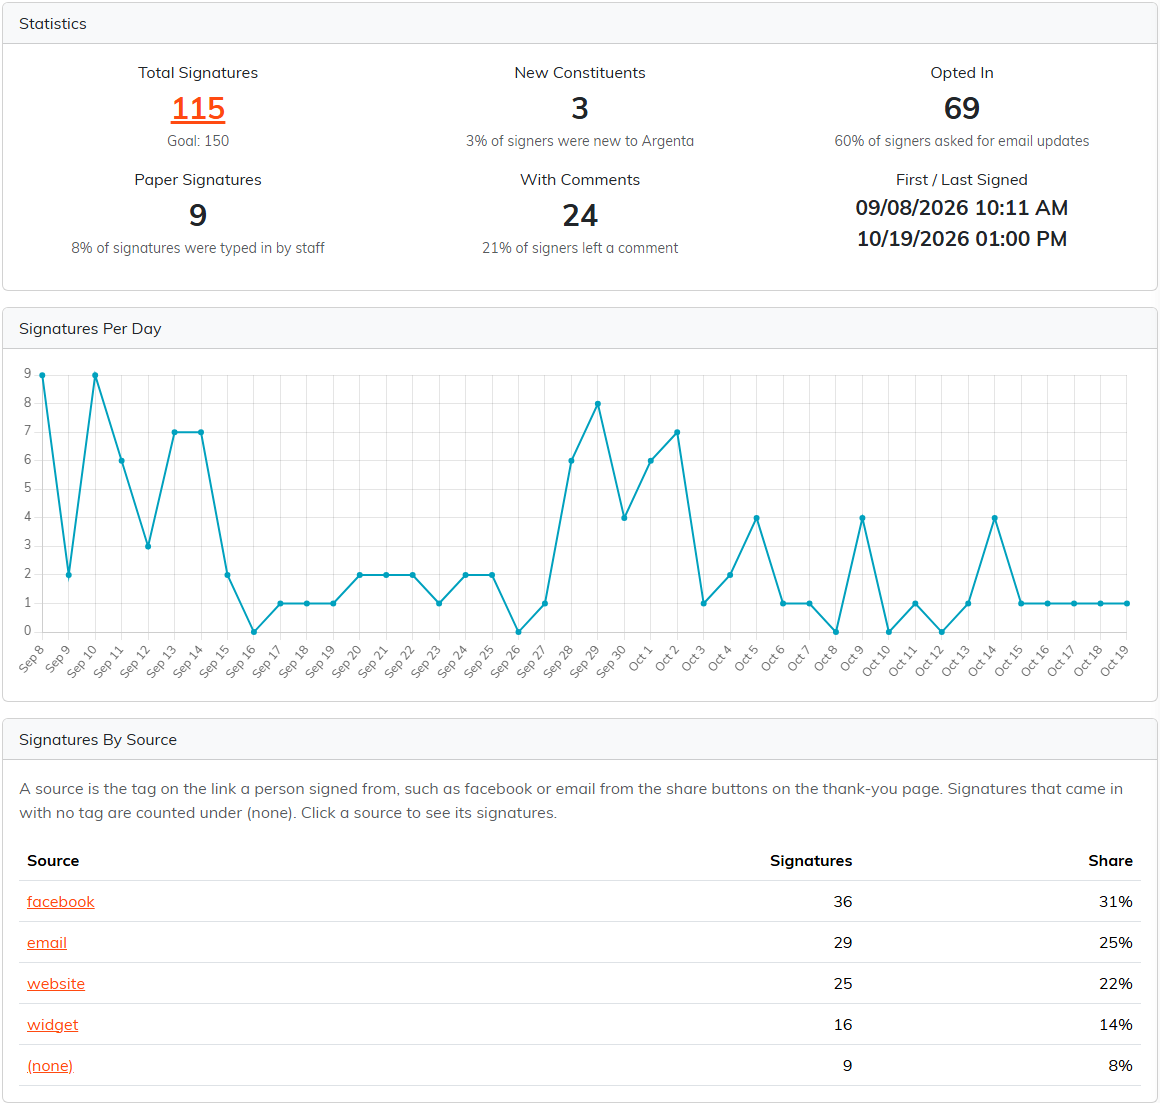
Task: Open widget source signatures
Action: click(x=53, y=1025)
